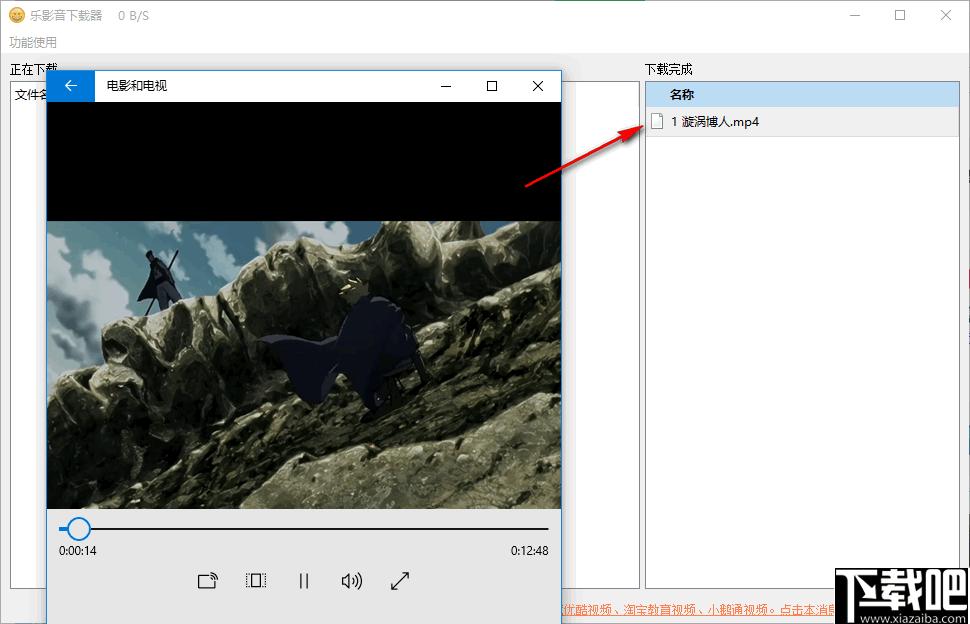970x624 pixels.
Task: Maximize the 乐影音下载器 main window
Action: 900,15
